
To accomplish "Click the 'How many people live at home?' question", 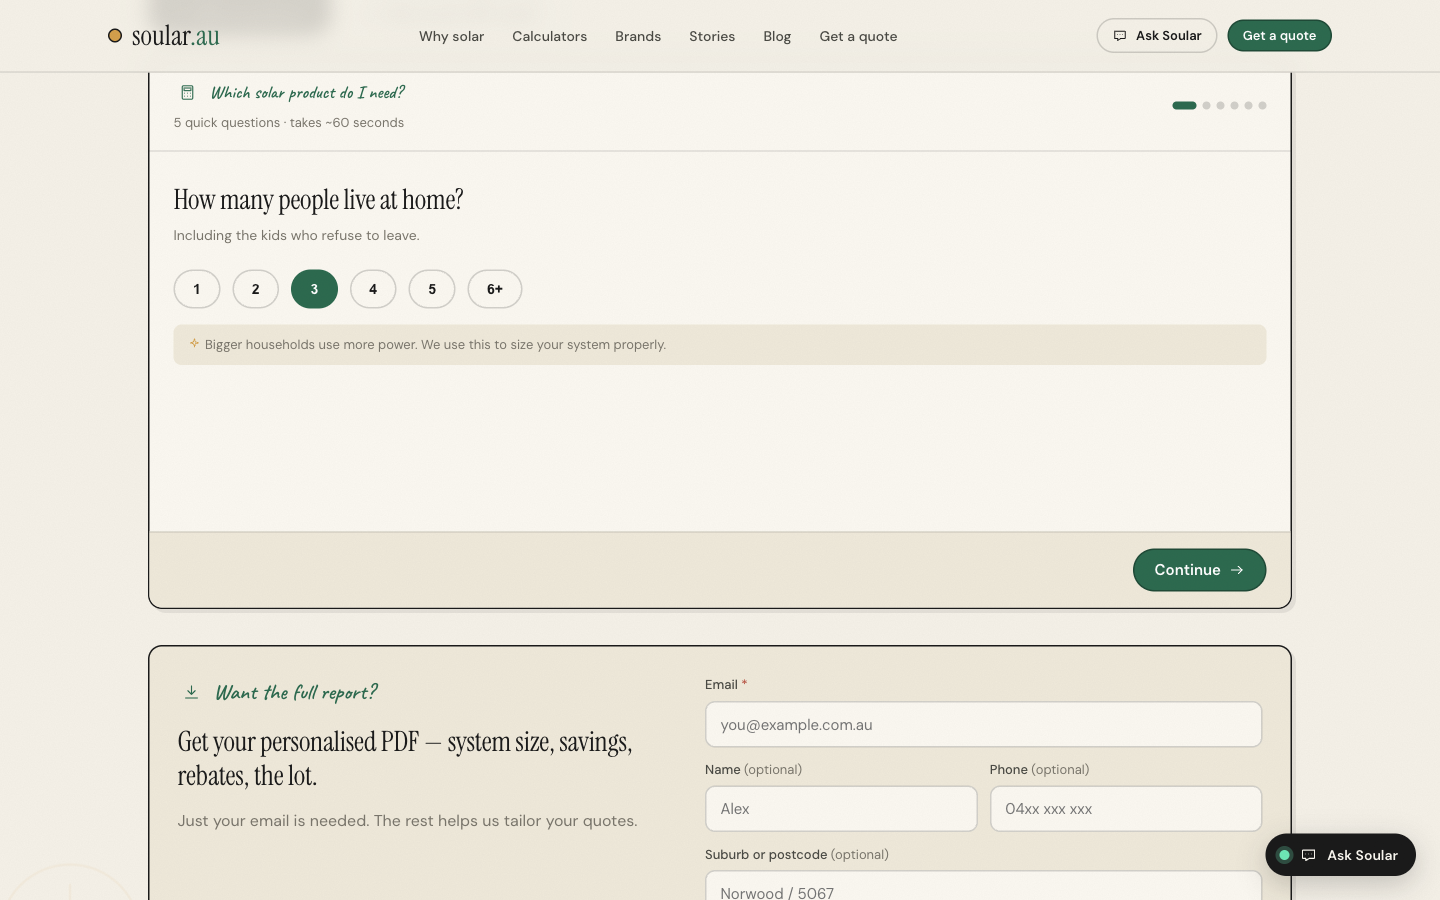I will (318, 200).
